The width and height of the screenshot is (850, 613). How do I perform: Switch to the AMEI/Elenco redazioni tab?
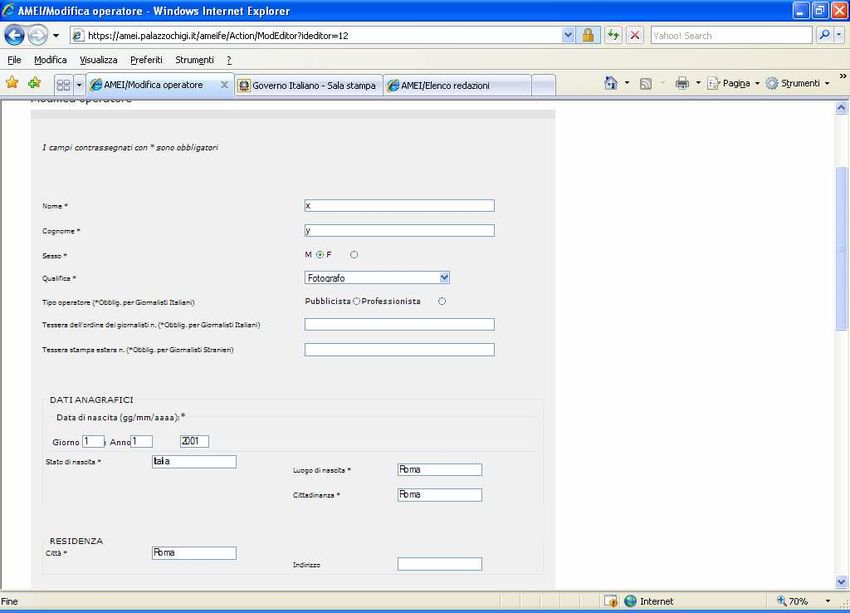[445, 85]
